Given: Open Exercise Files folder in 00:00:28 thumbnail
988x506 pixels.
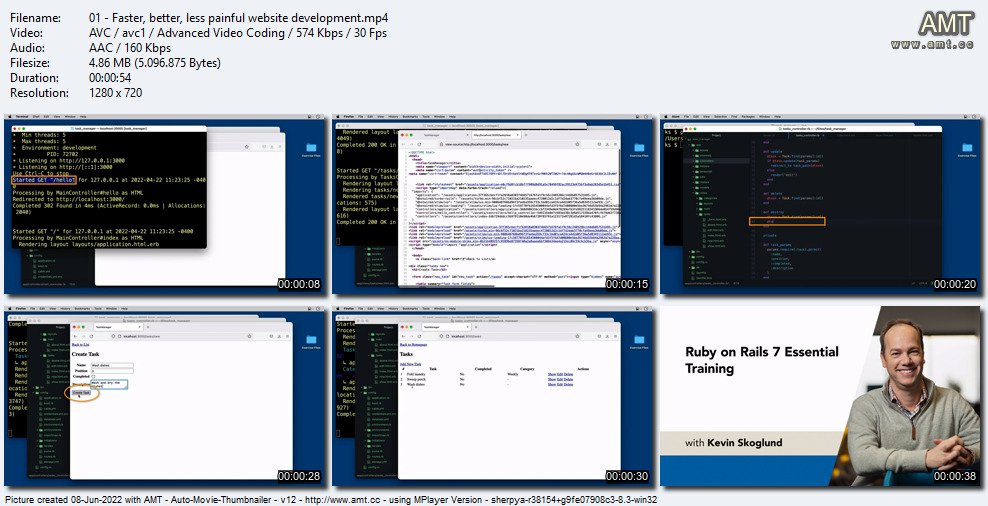Looking at the screenshot, I should 311,341.
